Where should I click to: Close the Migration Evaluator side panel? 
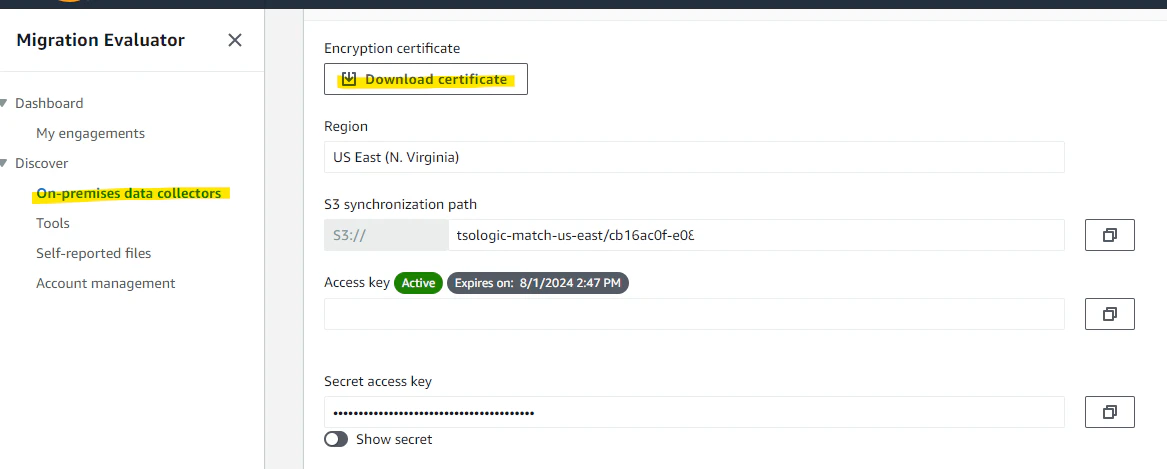[x=234, y=40]
